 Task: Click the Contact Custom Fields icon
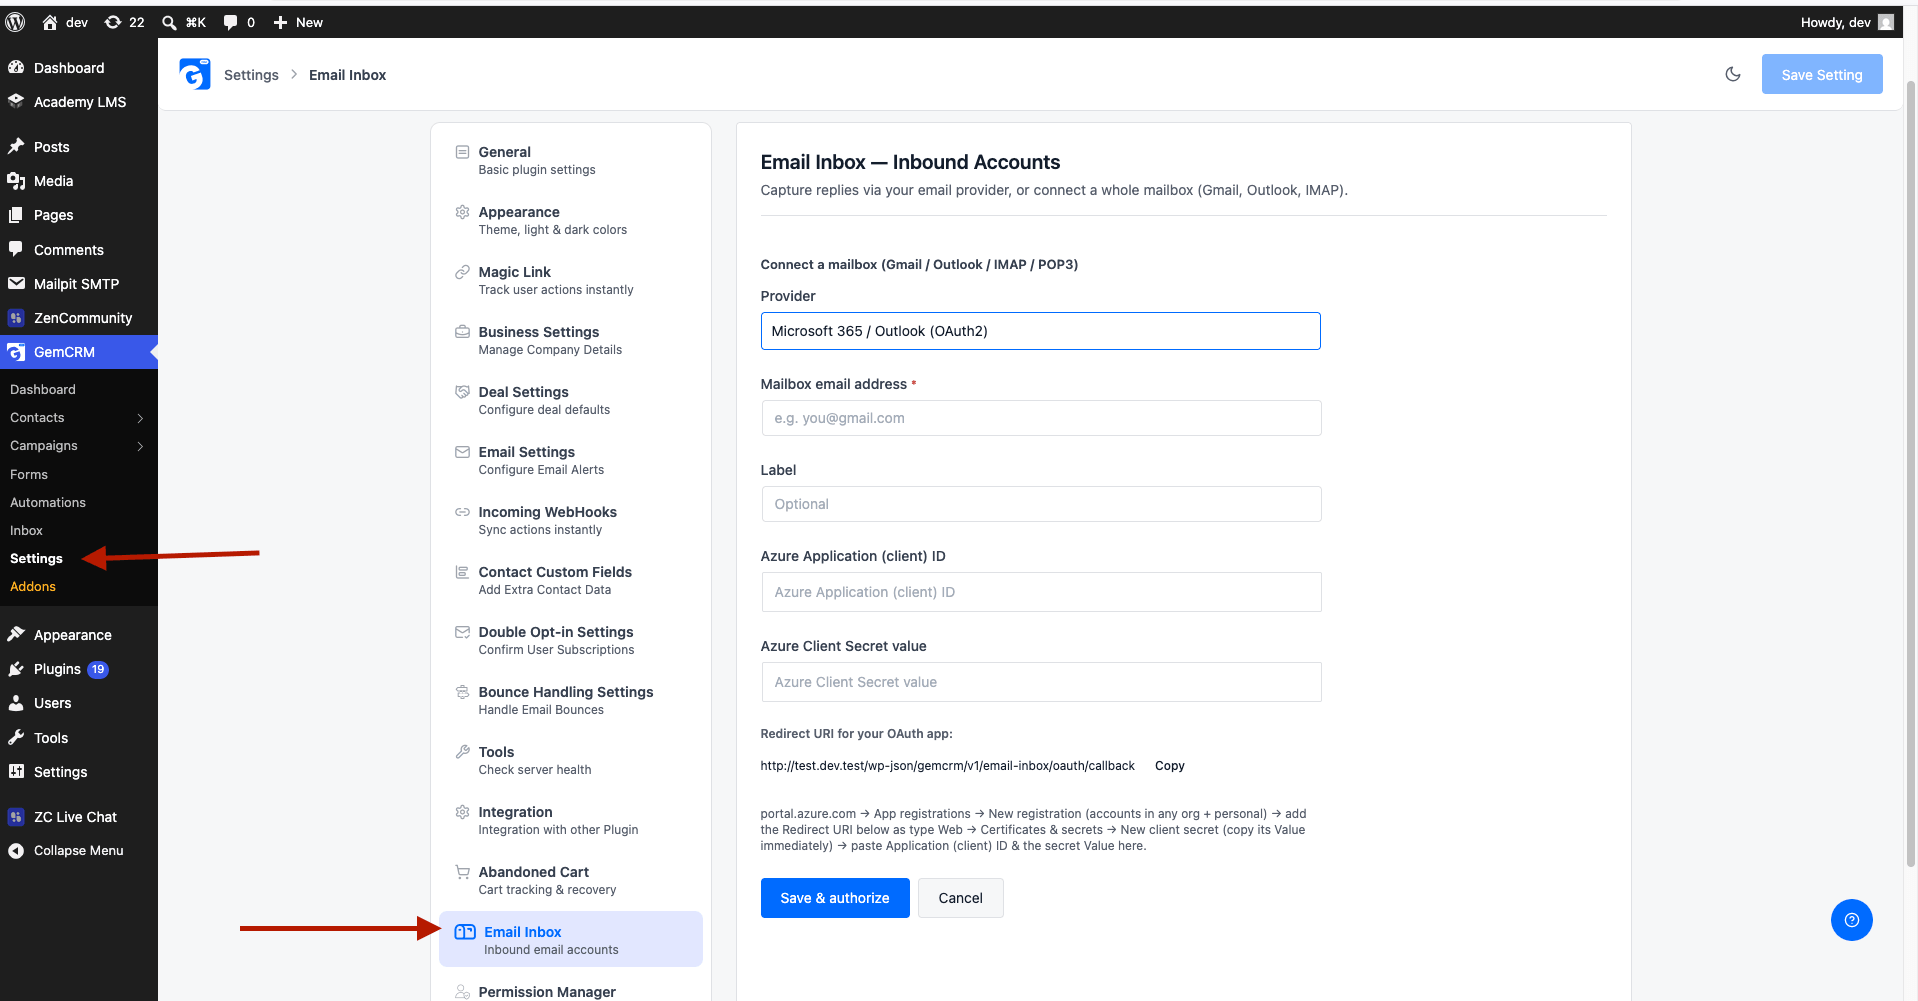point(462,572)
